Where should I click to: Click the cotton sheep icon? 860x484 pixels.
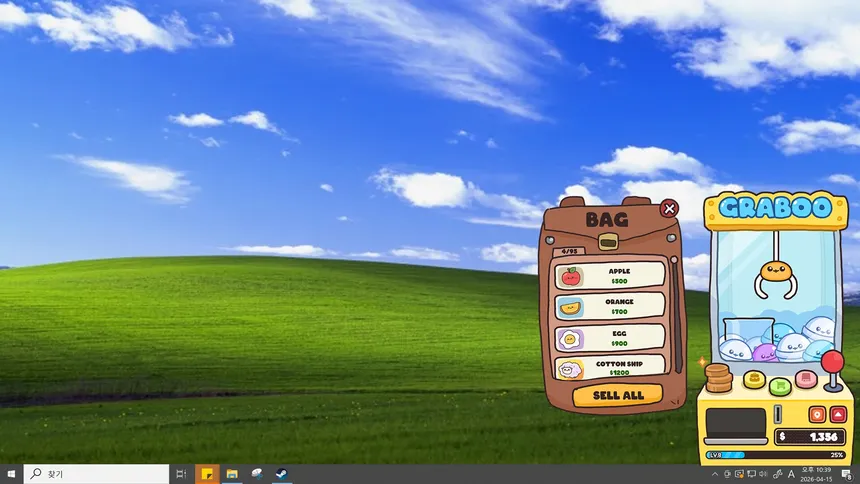pyautogui.click(x=570, y=369)
